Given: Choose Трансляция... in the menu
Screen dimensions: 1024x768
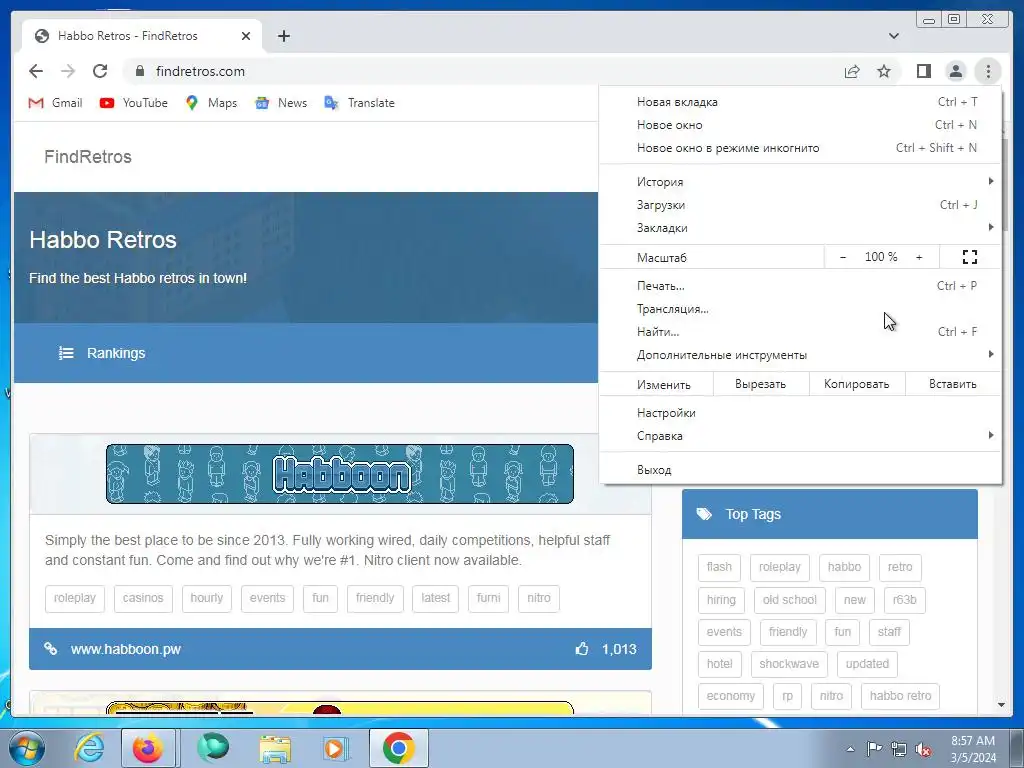Looking at the screenshot, I should pyautogui.click(x=800, y=308).
